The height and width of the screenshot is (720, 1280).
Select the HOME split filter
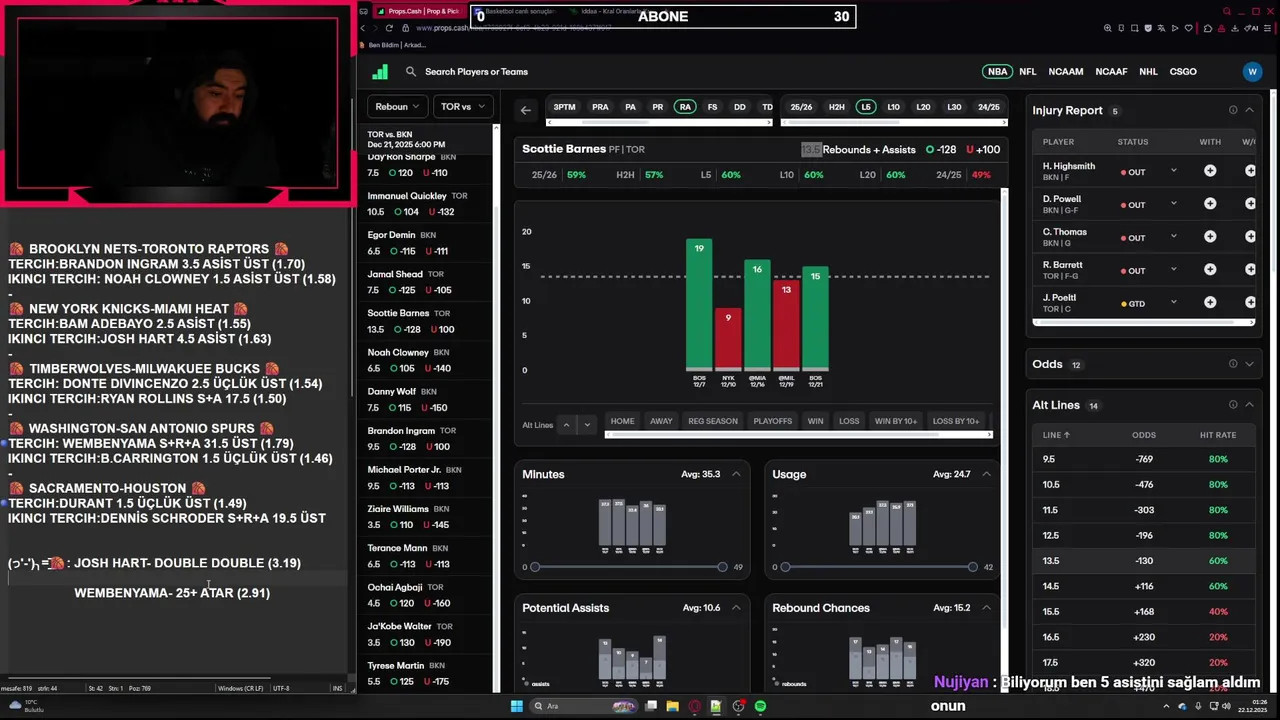tap(623, 421)
